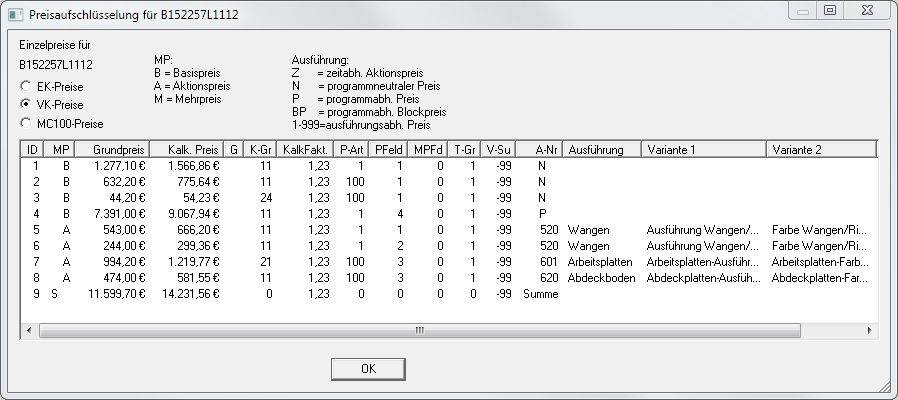This screenshot has height=400, width=898.
Task: Close the Preisaufschlüsselung dialog
Action: pyautogui.click(x=867, y=10)
